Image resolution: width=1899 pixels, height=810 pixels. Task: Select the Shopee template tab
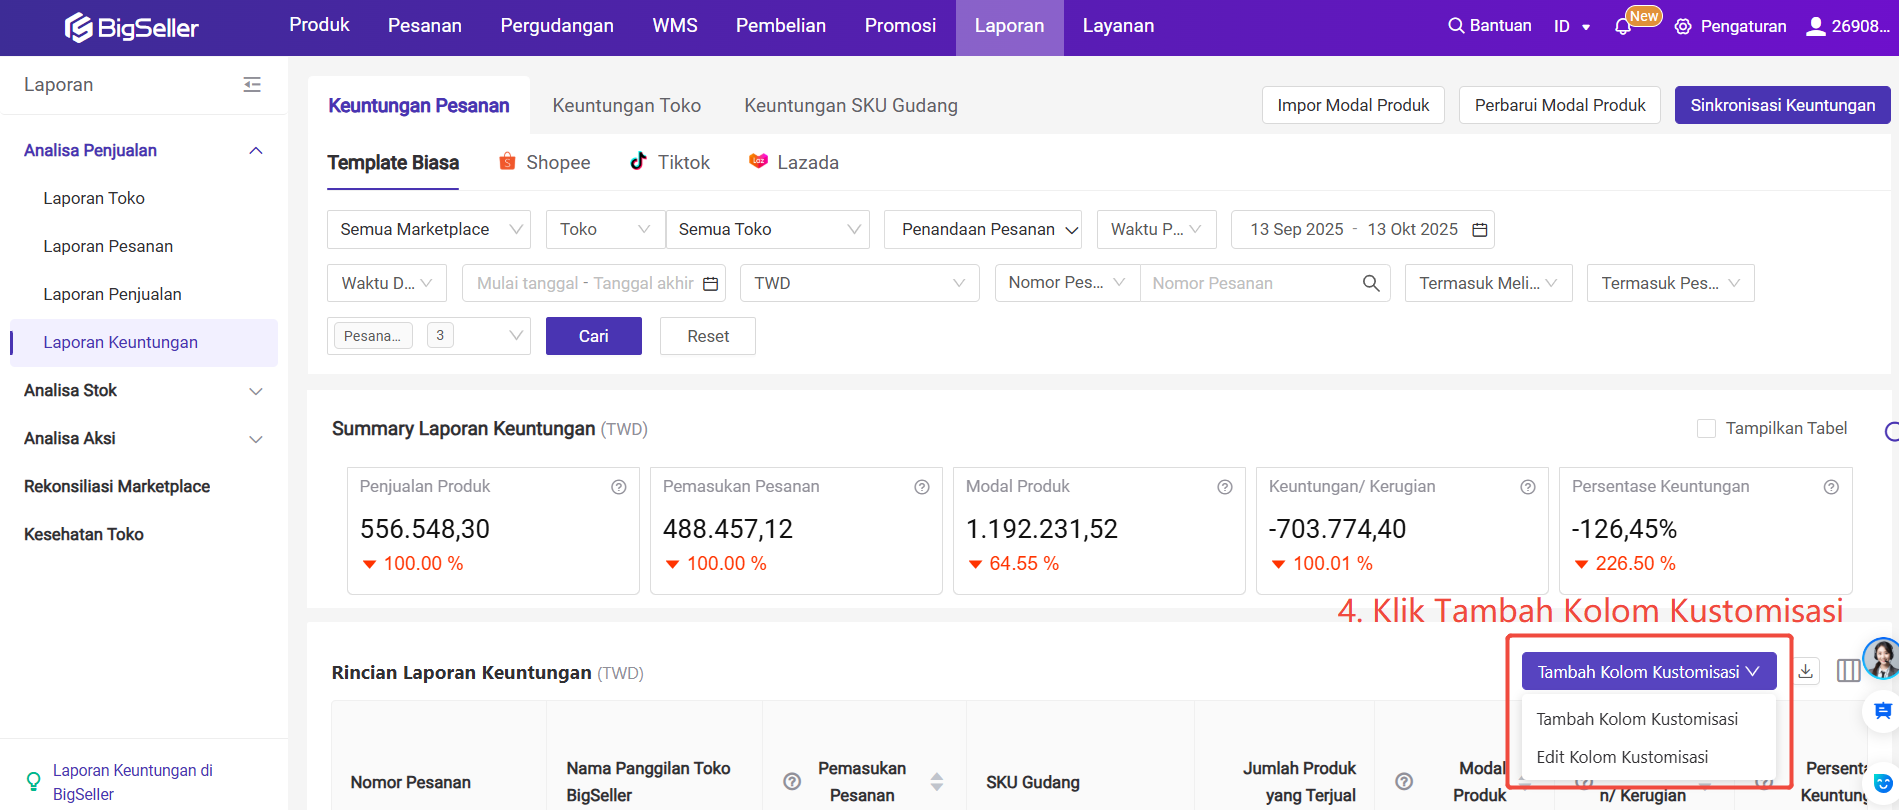click(545, 162)
